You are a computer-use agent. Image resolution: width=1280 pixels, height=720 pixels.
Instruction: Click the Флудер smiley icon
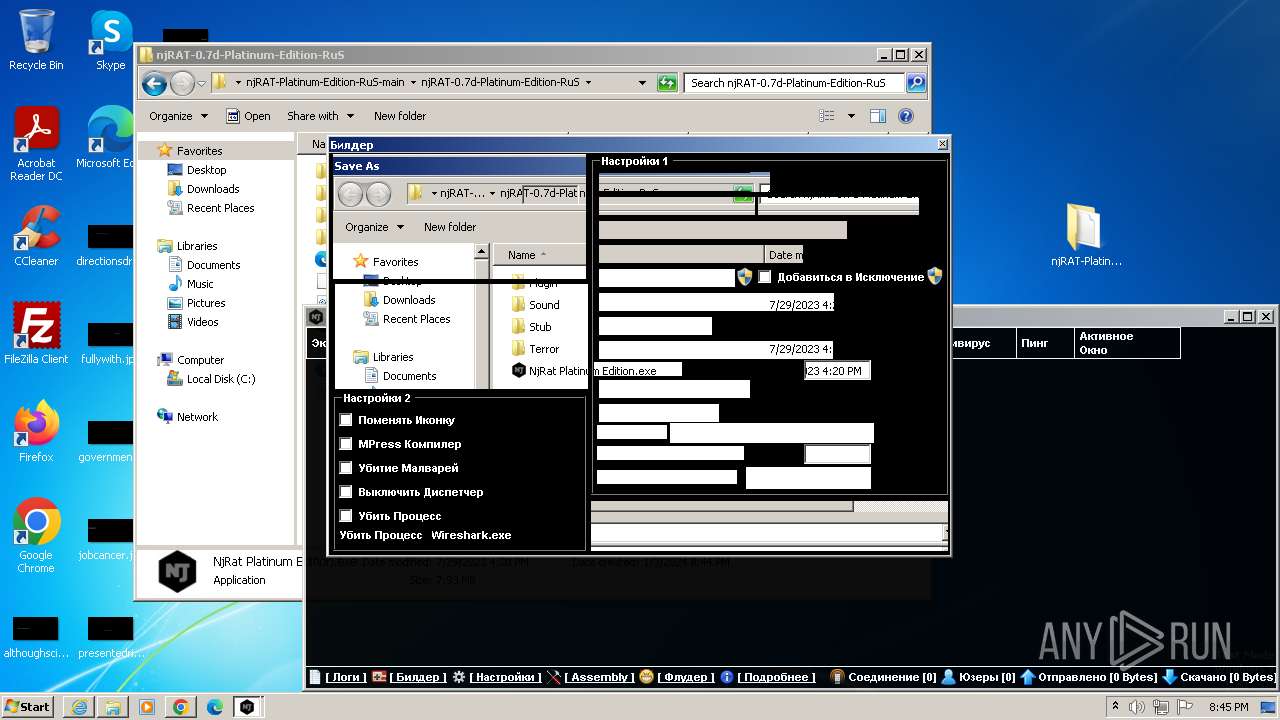pos(647,677)
